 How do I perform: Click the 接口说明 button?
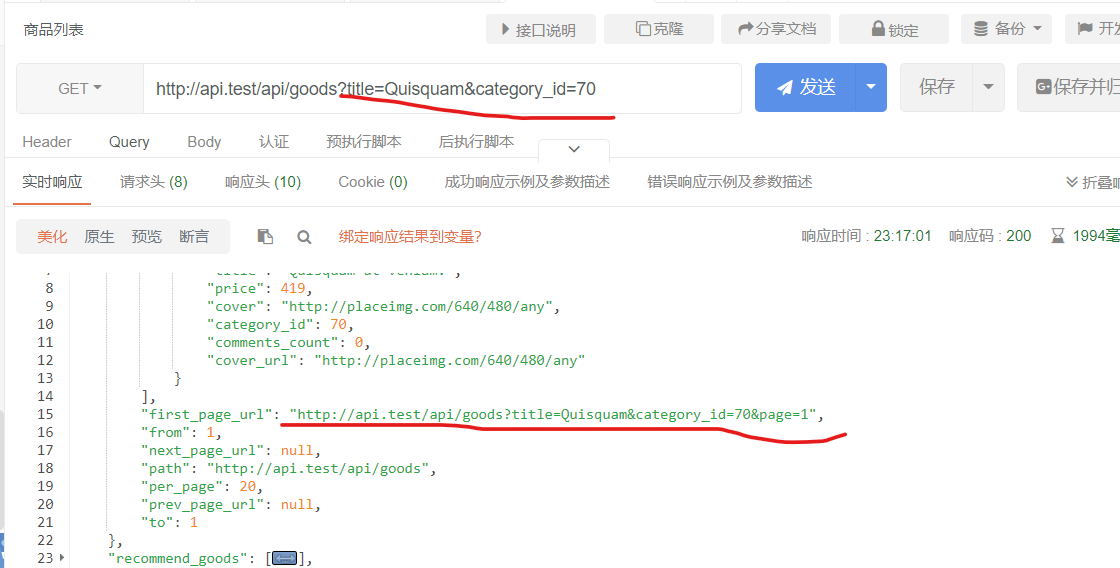click(541, 29)
